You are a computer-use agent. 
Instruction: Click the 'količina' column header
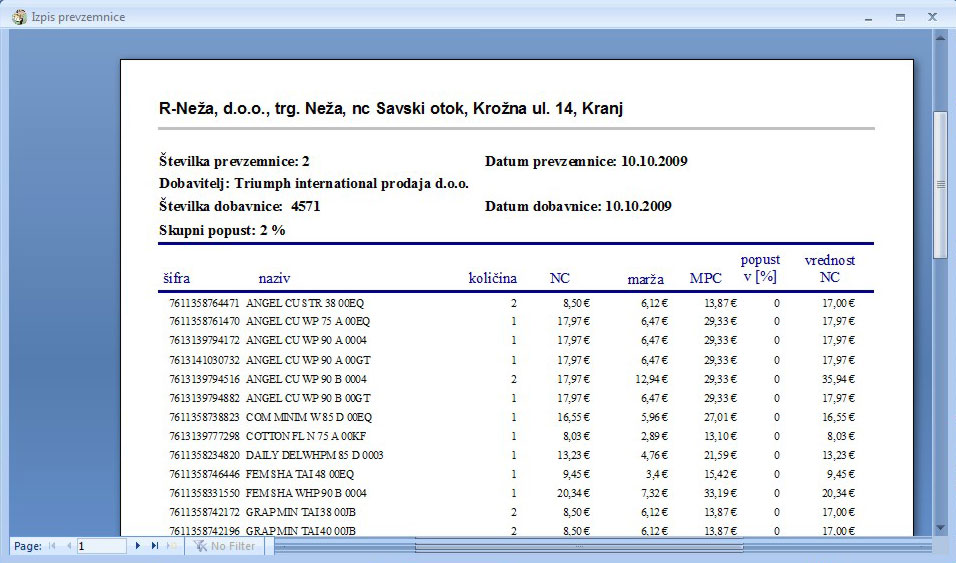pos(493,278)
